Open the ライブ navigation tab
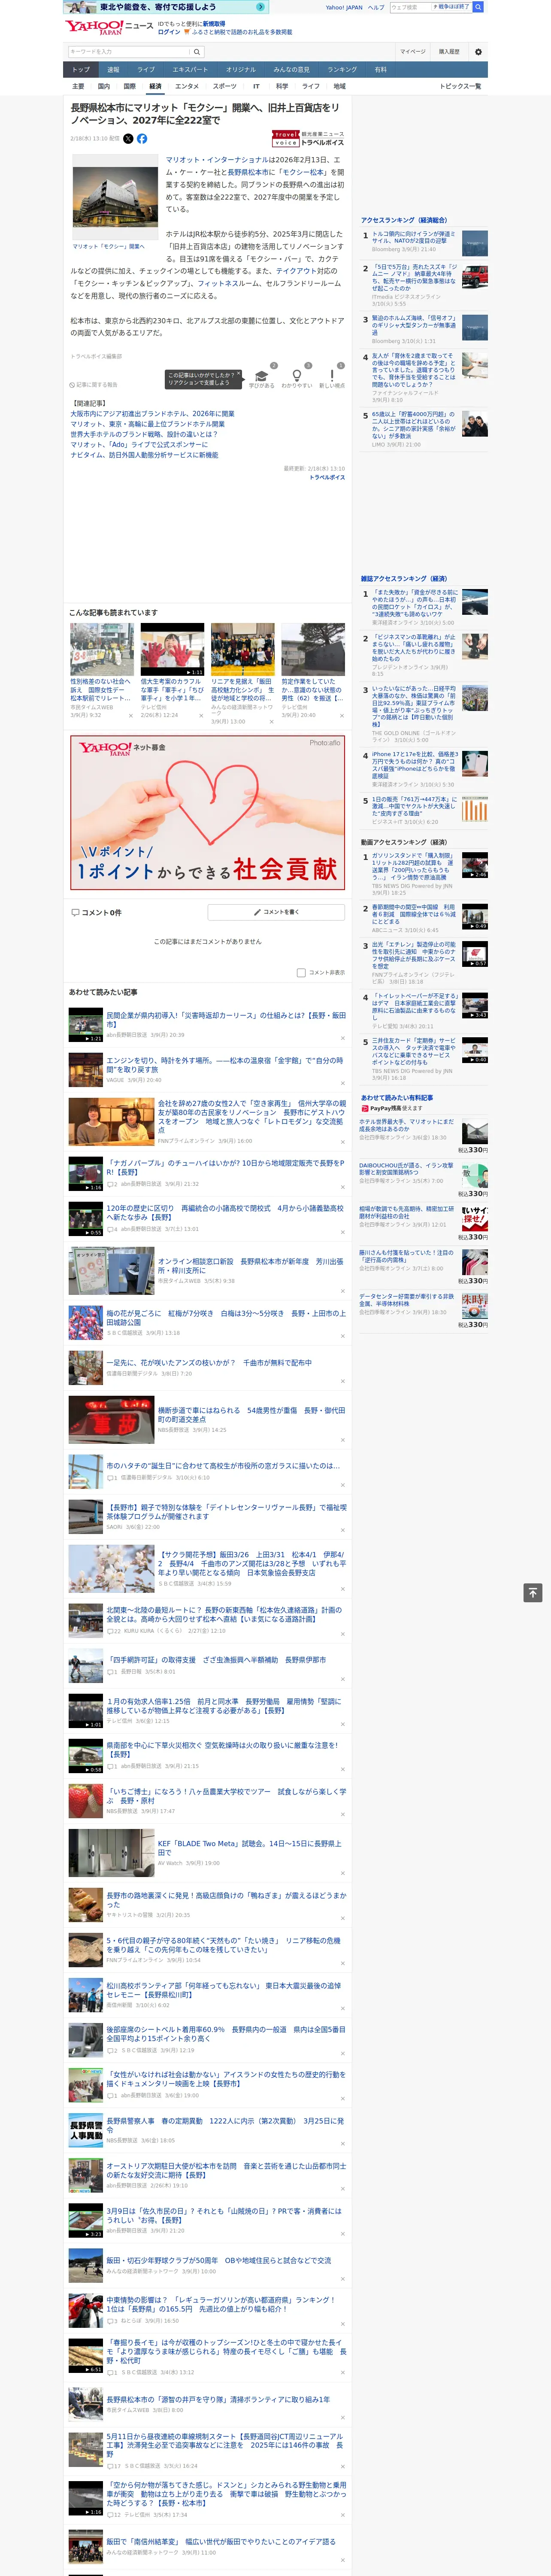Image resolution: width=551 pixels, height=2576 pixels. 146,70
